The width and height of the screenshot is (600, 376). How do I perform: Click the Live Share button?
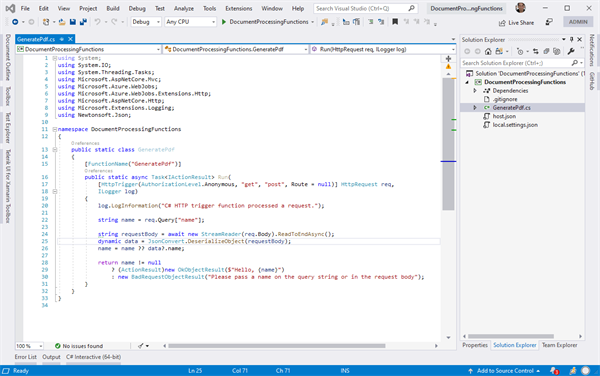[516, 23]
